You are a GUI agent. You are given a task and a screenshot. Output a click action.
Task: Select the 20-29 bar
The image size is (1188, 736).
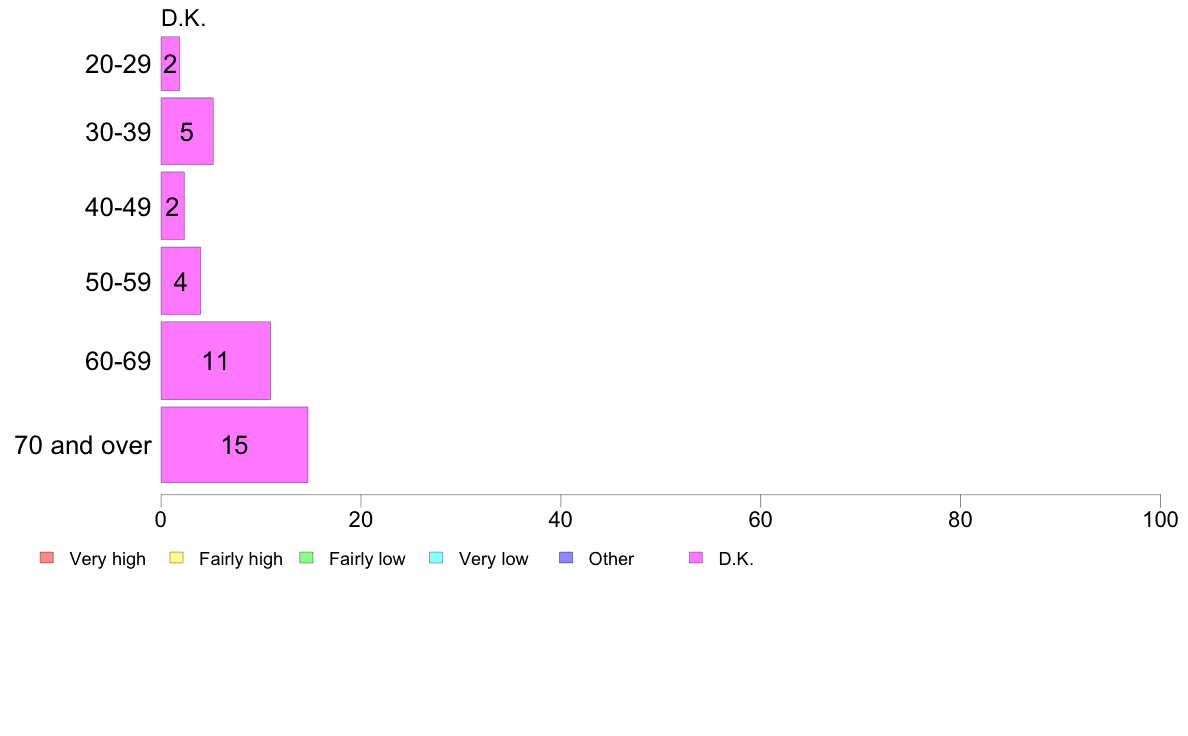(170, 64)
